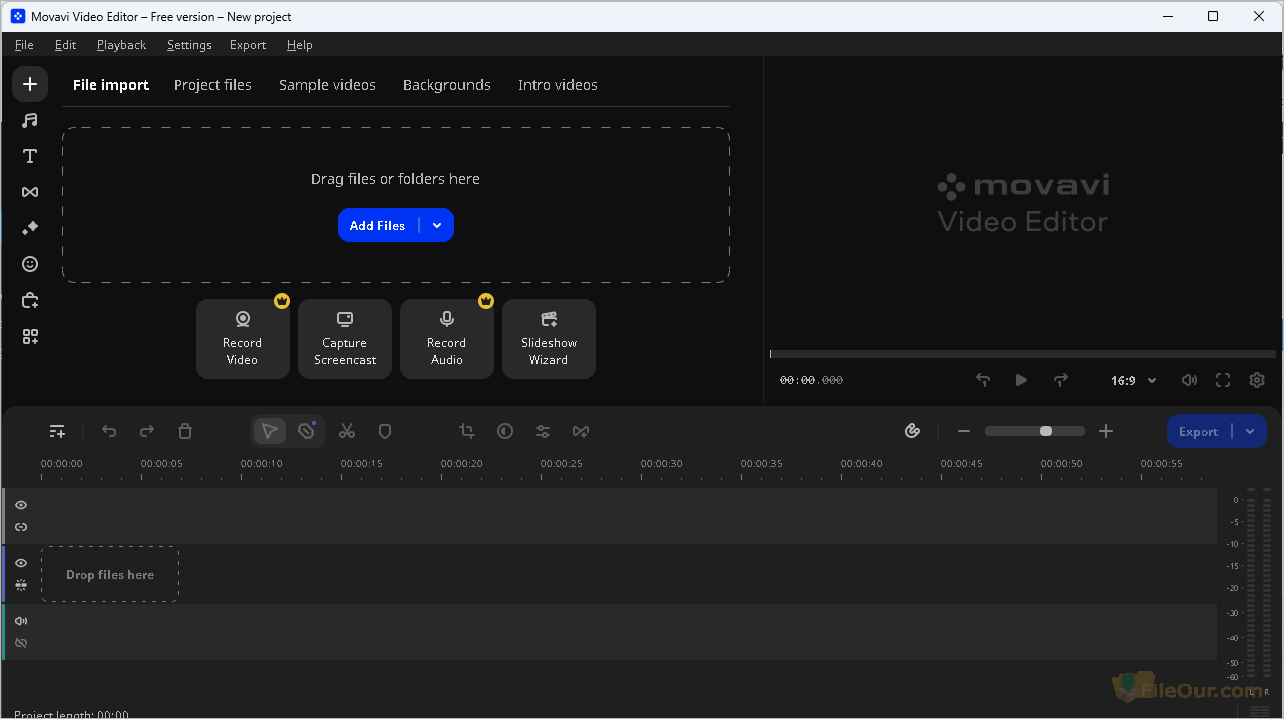Open the Transitions bow-tie panel

[30, 192]
